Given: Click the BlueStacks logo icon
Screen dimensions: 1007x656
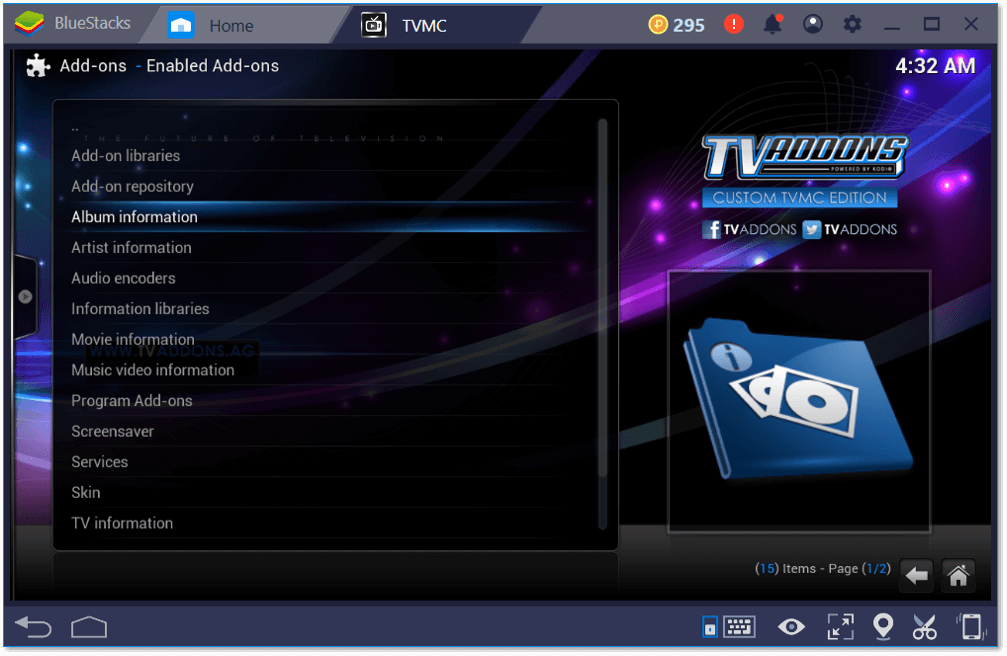Looking at the screenshot, I should click(29, 24).
